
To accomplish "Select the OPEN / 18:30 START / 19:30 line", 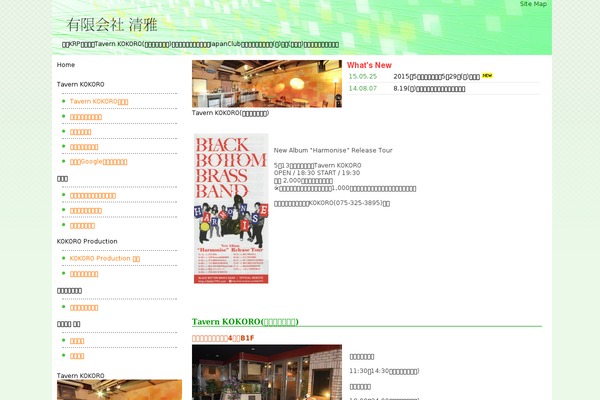I will click(317, 173).
